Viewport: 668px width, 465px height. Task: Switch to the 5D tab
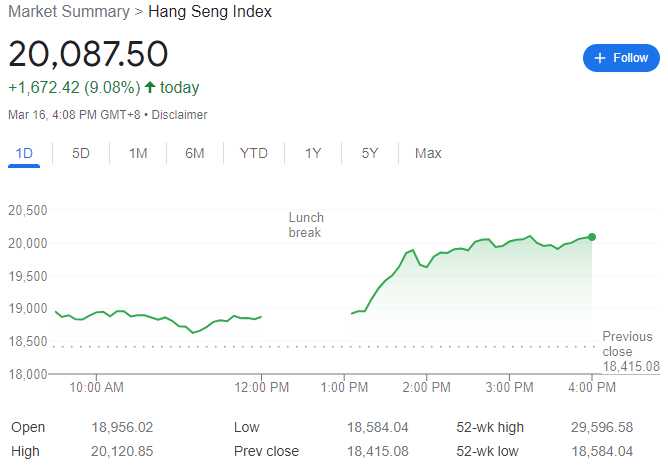pyautogui.click(x=81, y=153)
